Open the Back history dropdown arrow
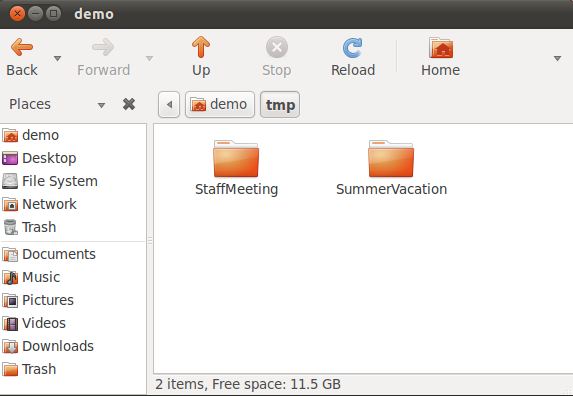 click(57, 58)
